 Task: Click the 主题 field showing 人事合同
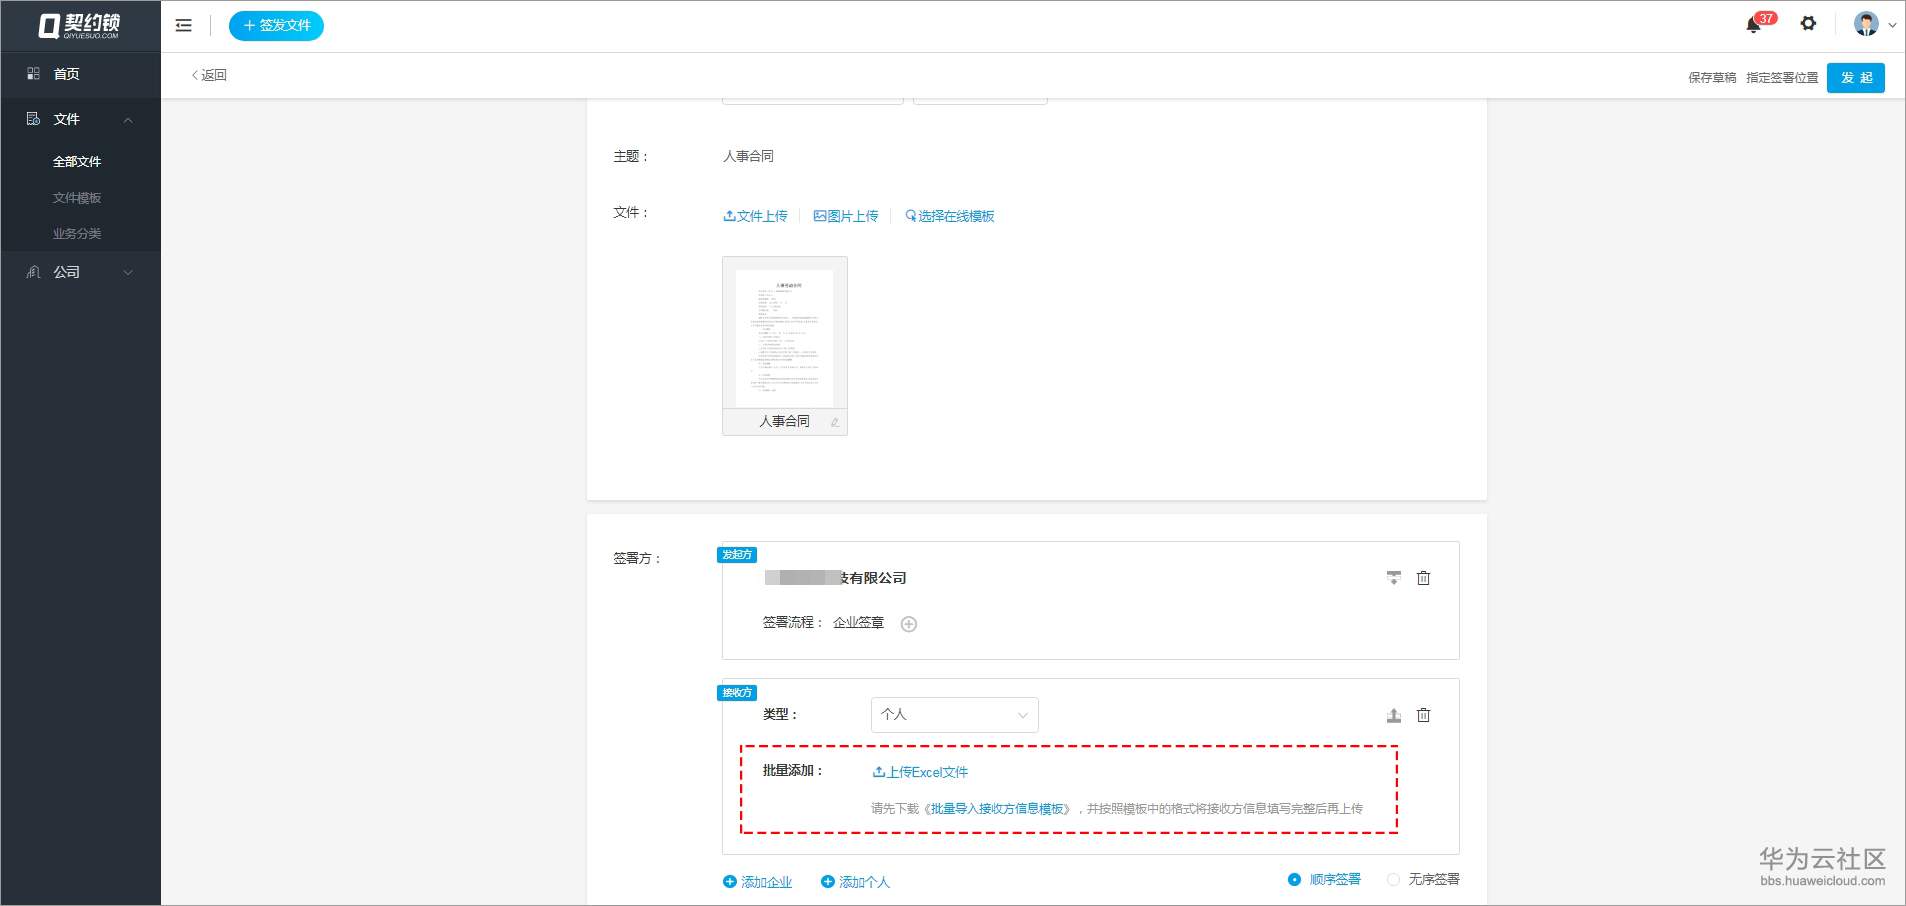(x=748, y=156)
